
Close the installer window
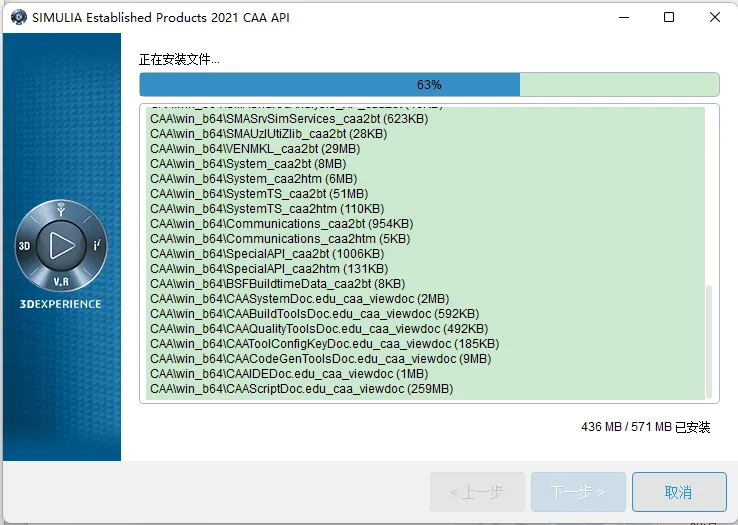pyautogui.click(x=714, y=17)
